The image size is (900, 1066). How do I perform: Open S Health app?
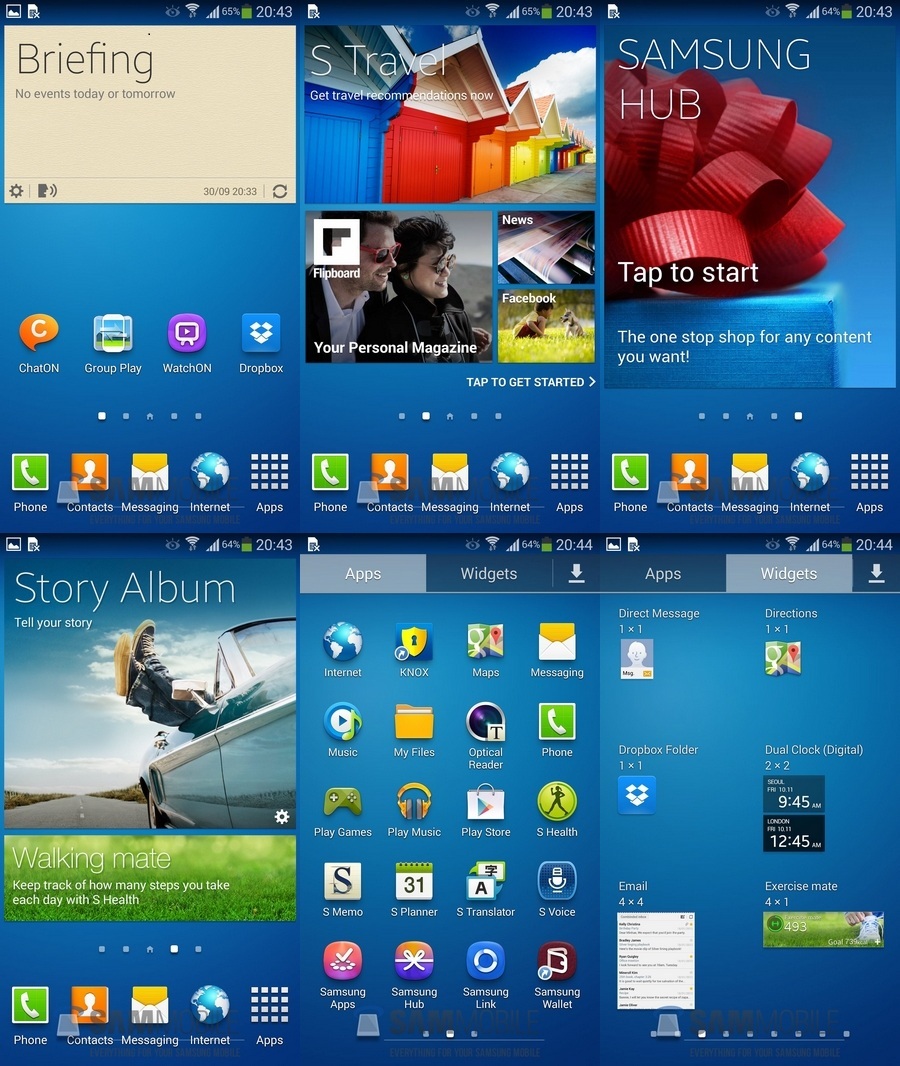[557, 802]
